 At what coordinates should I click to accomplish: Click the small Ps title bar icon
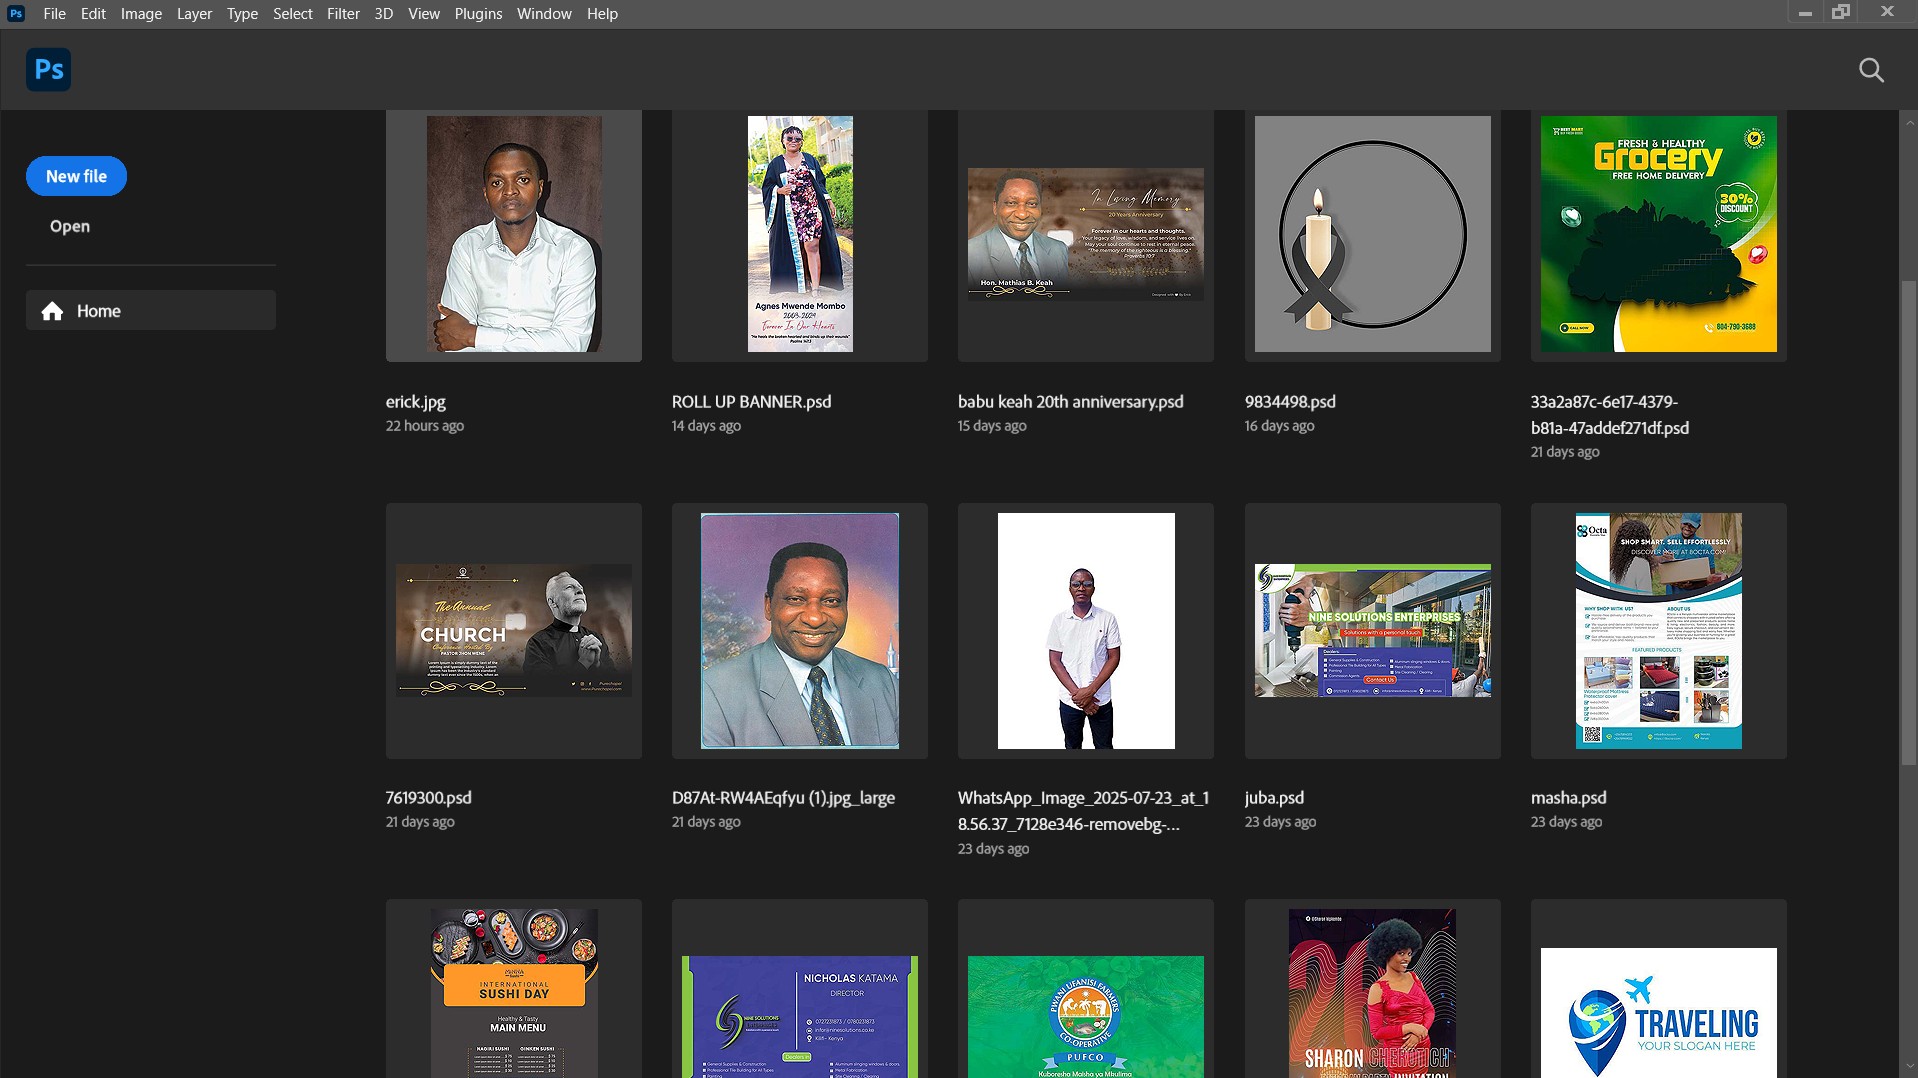[x=15, y=13]
